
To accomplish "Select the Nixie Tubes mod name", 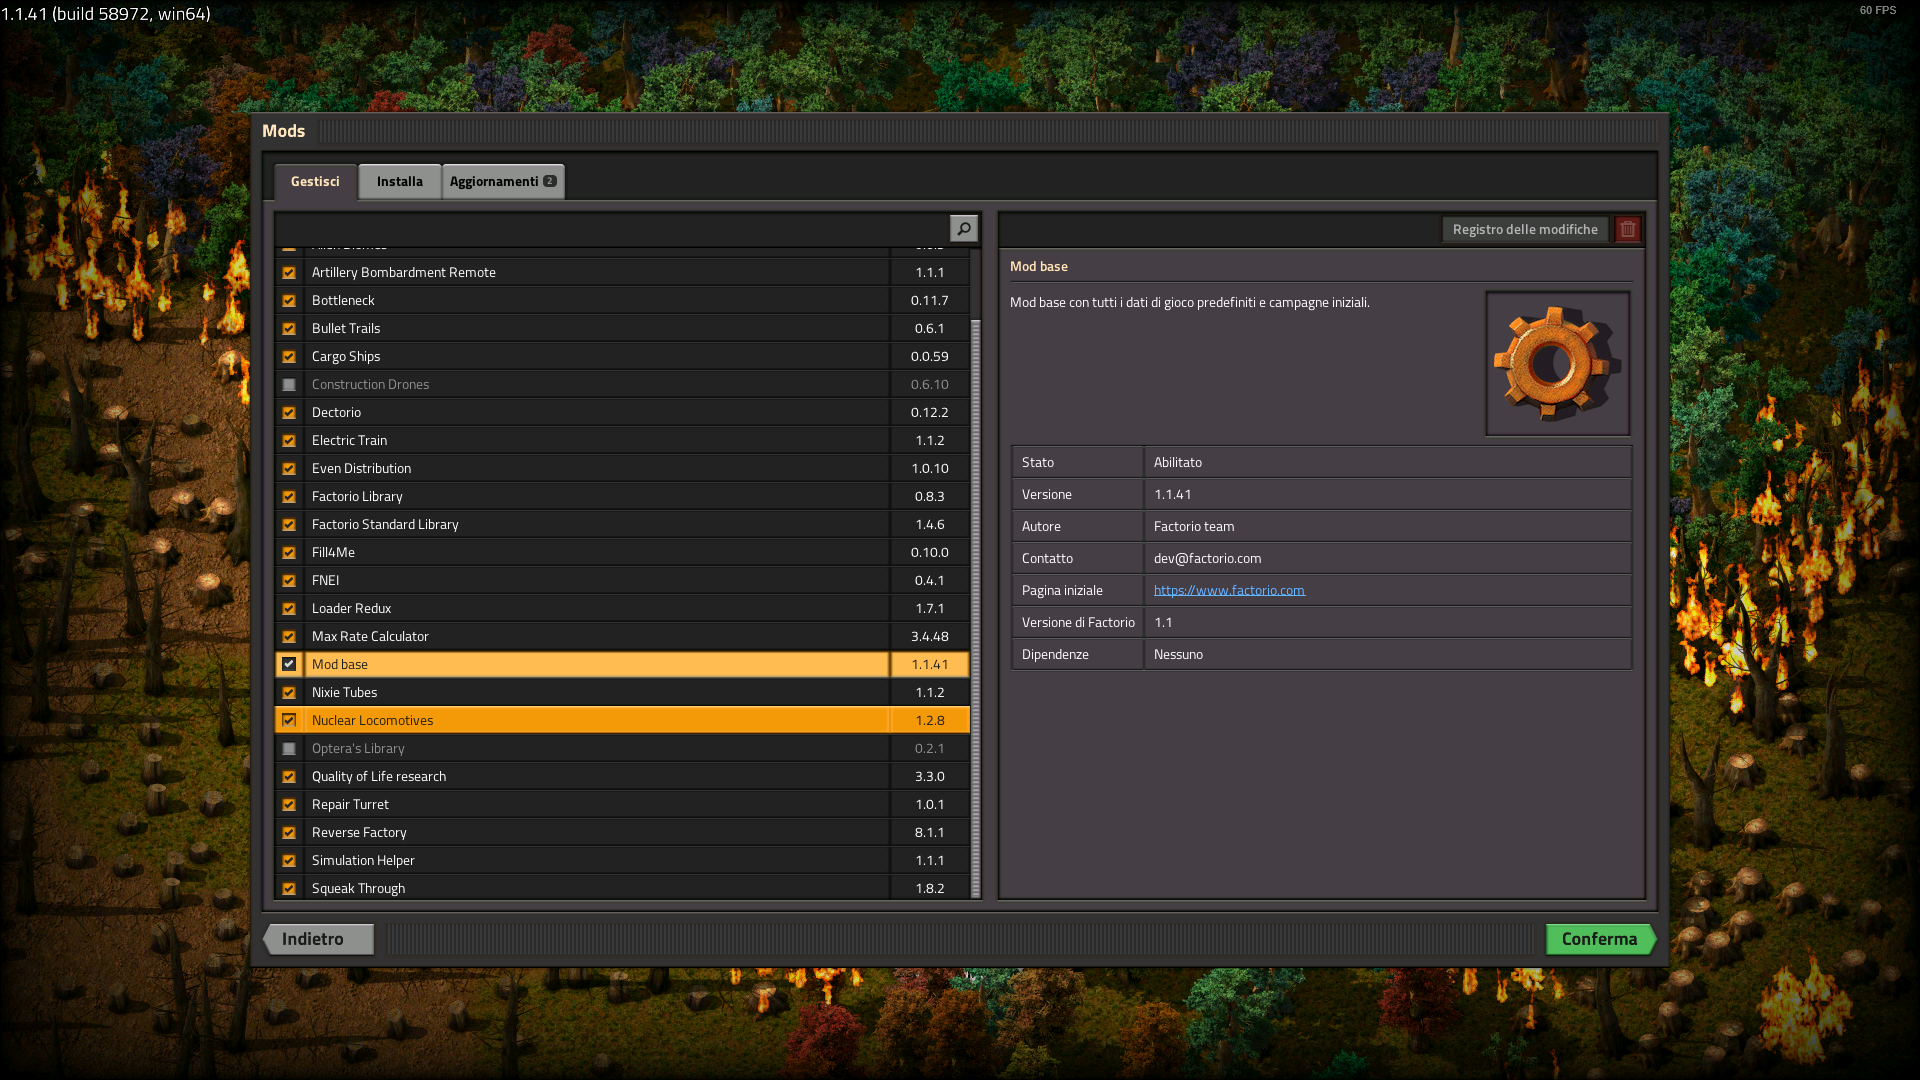I will point(344,692).
